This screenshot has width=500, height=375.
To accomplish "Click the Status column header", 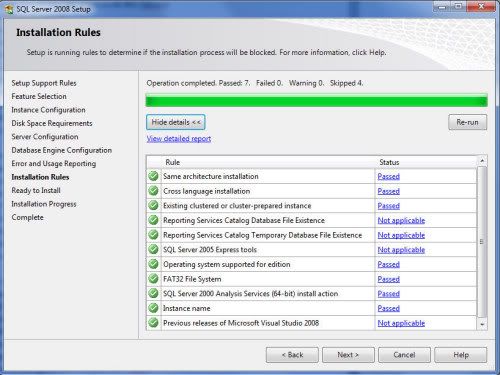I will tap(426, 162).
